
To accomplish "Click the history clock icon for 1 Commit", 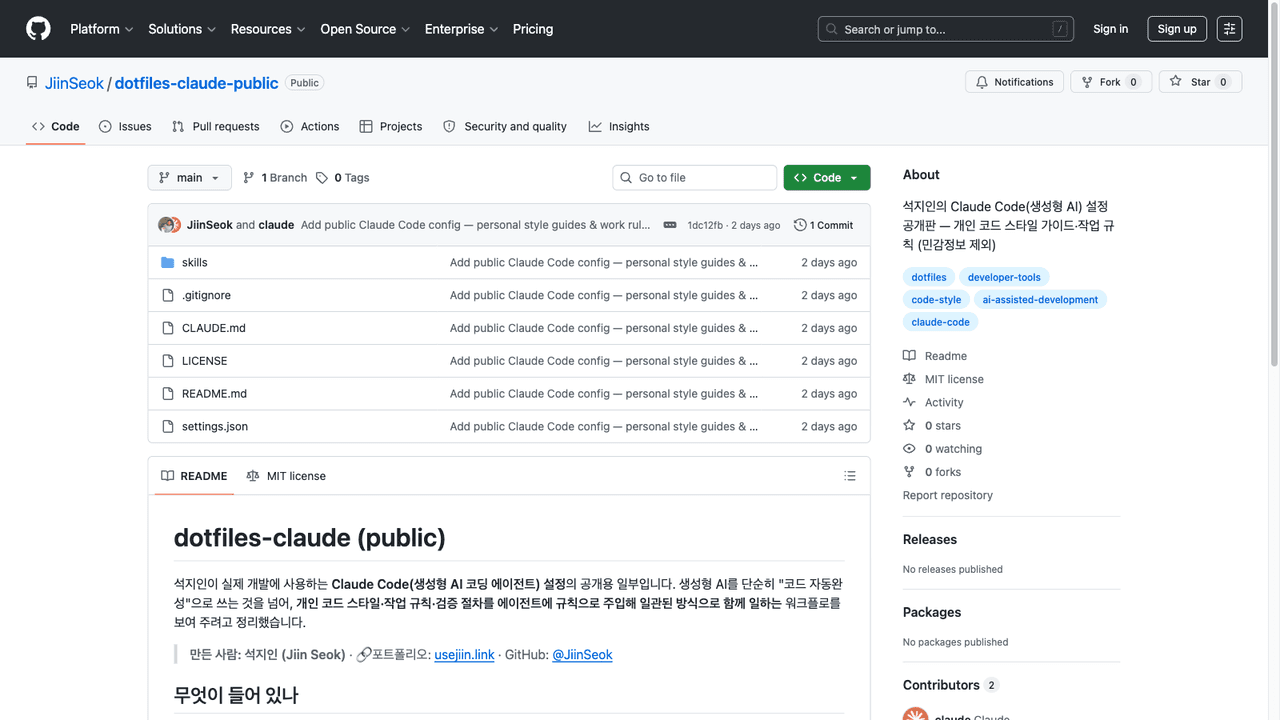I will 800,225.
